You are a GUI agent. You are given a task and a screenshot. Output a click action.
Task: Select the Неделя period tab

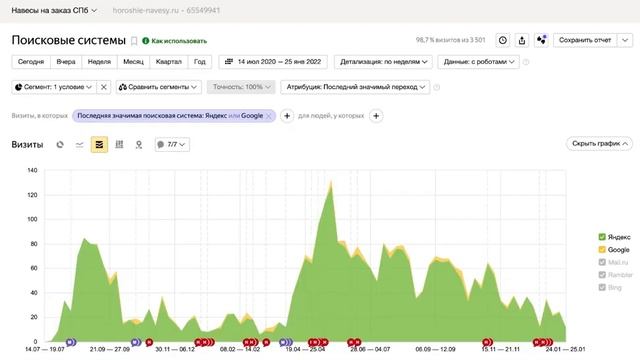click(x=99, y=62)
